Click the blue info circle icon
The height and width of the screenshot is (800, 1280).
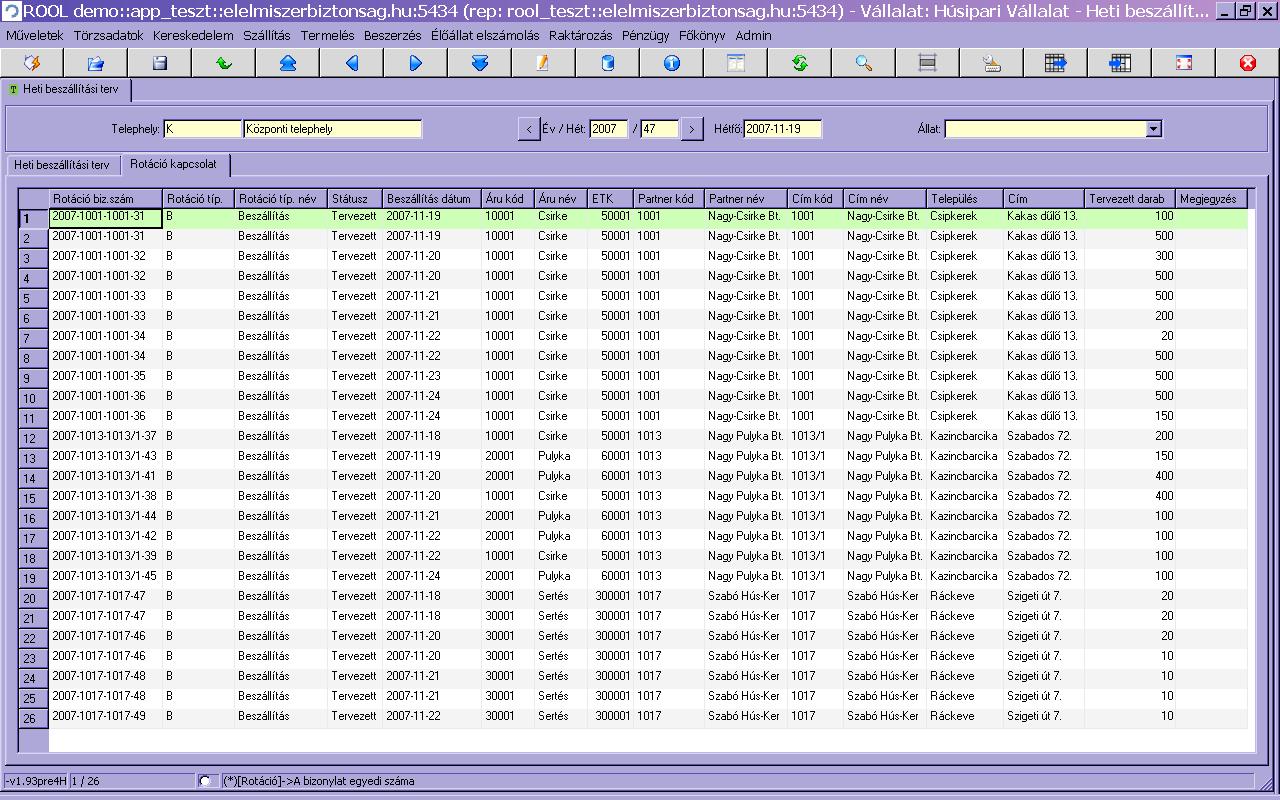tap(672, 63)
